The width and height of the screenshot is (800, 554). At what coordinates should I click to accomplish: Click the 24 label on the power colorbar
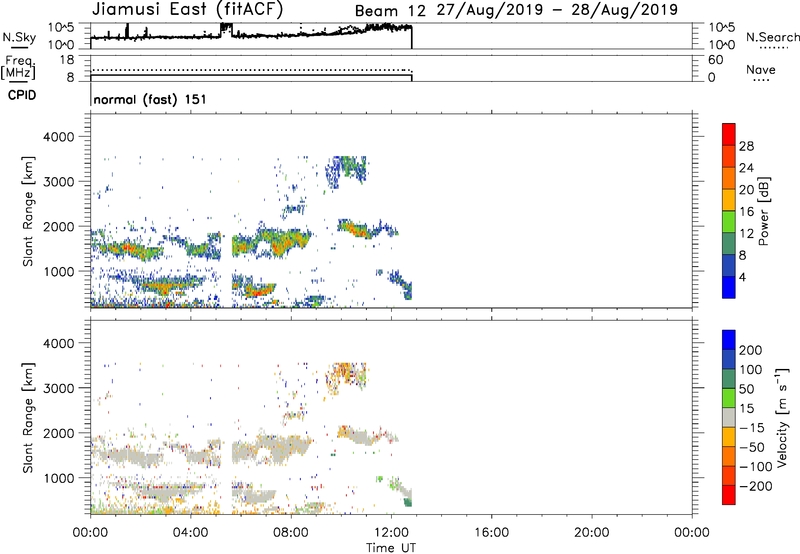[746, 168]
